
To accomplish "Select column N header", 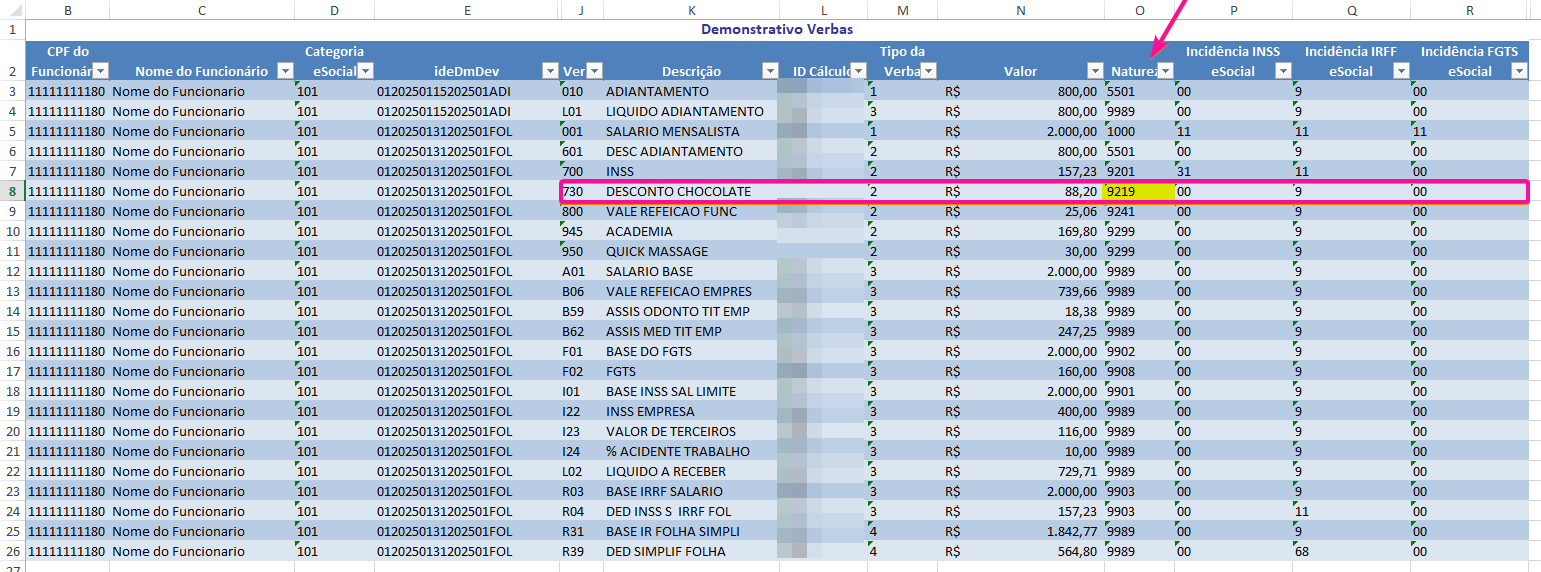I will (x=1020, y=10).
